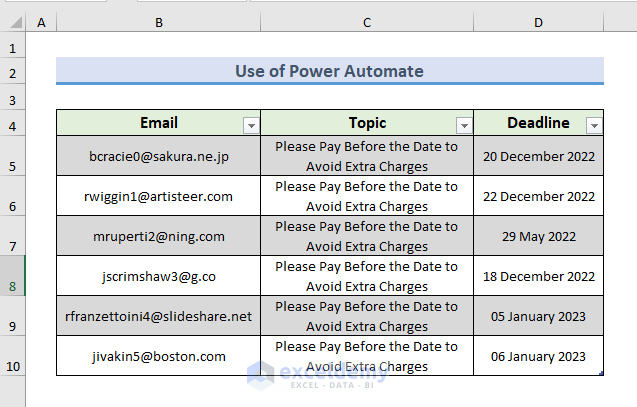Select cell rfranzettoini4@slideshare.net

point(158,316)
